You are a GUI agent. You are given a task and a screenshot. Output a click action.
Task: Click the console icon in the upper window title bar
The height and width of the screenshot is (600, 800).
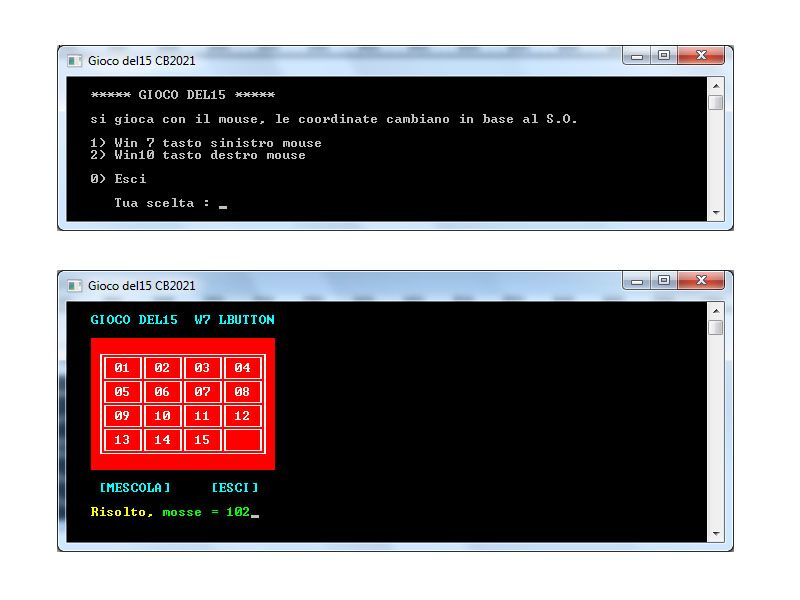[x=74, y=61]
